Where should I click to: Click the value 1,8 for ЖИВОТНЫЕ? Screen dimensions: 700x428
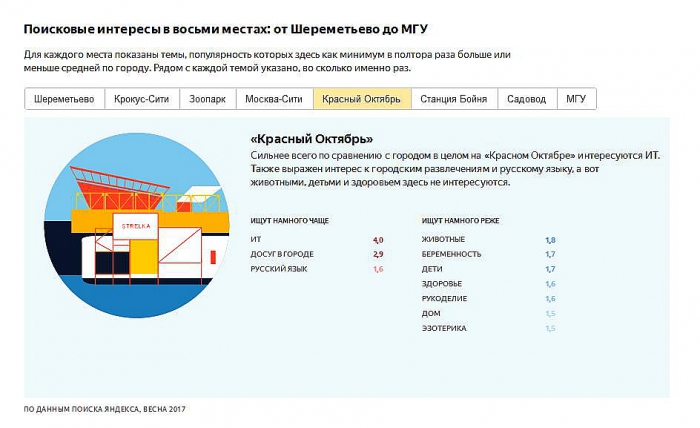550,240
